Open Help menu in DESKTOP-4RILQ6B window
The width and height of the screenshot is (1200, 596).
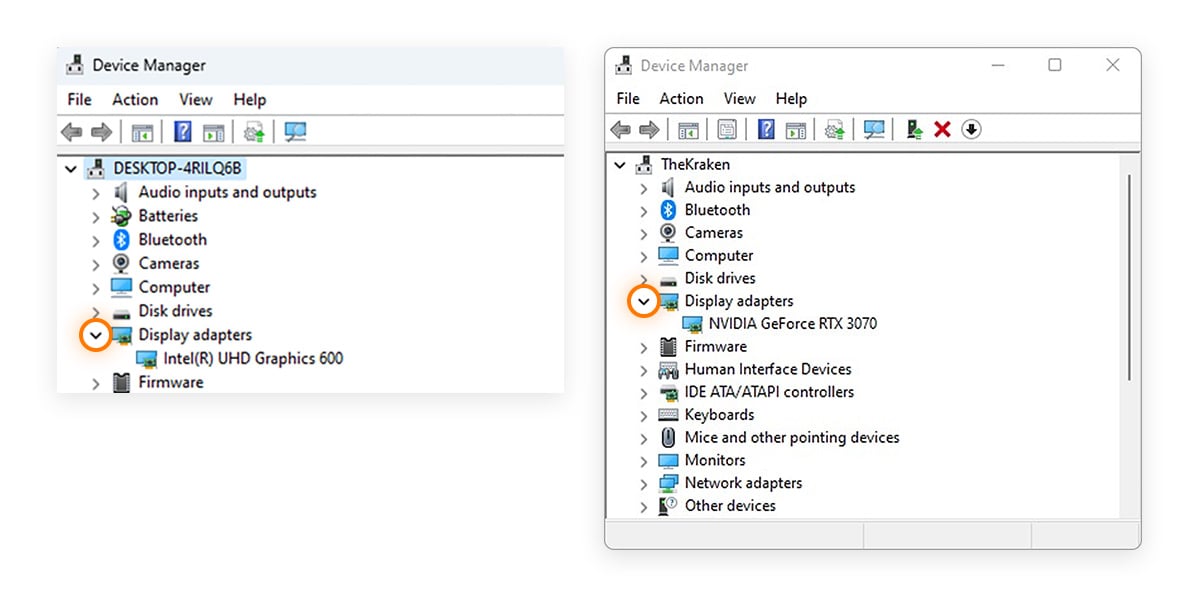[250, 99]
